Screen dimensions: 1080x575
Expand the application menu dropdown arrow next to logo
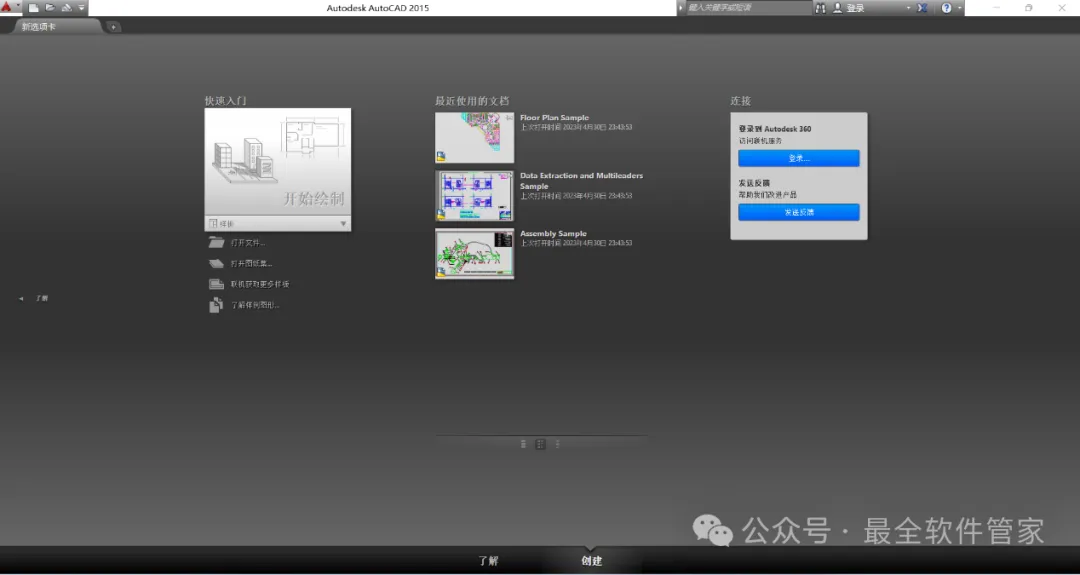(19, 6)
